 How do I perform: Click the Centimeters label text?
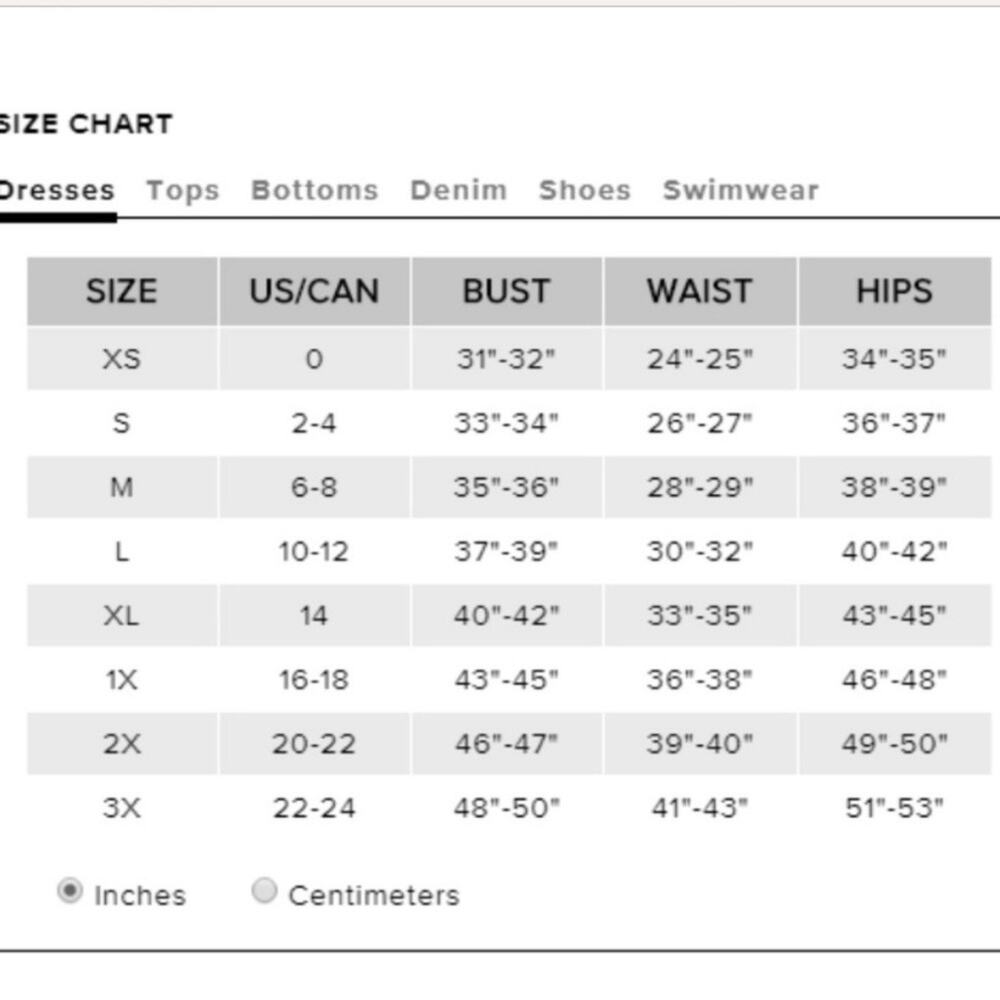click(x=374, y=895)
